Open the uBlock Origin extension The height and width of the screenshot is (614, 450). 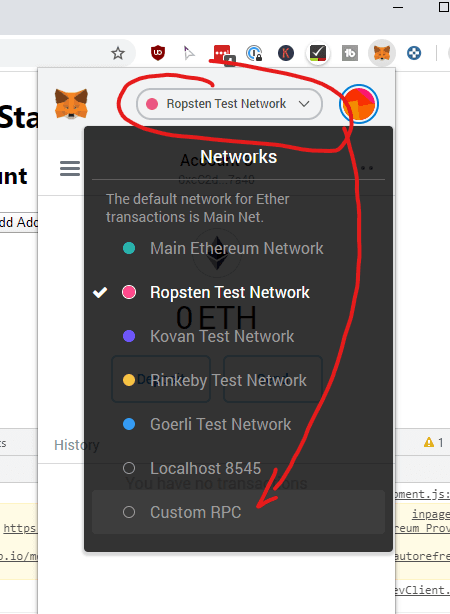pos(158,52)
